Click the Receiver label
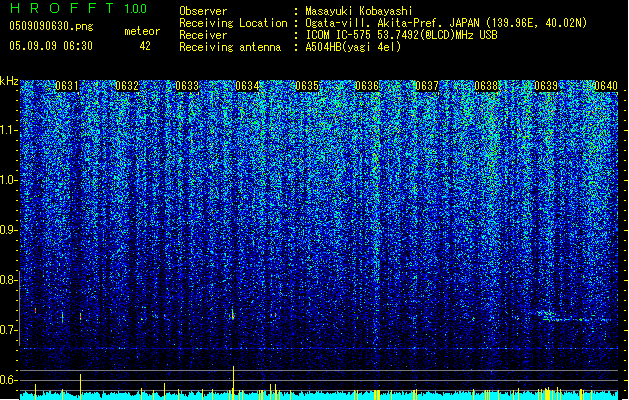This screenshot has width=629, height=400. (x=203, y=35)
